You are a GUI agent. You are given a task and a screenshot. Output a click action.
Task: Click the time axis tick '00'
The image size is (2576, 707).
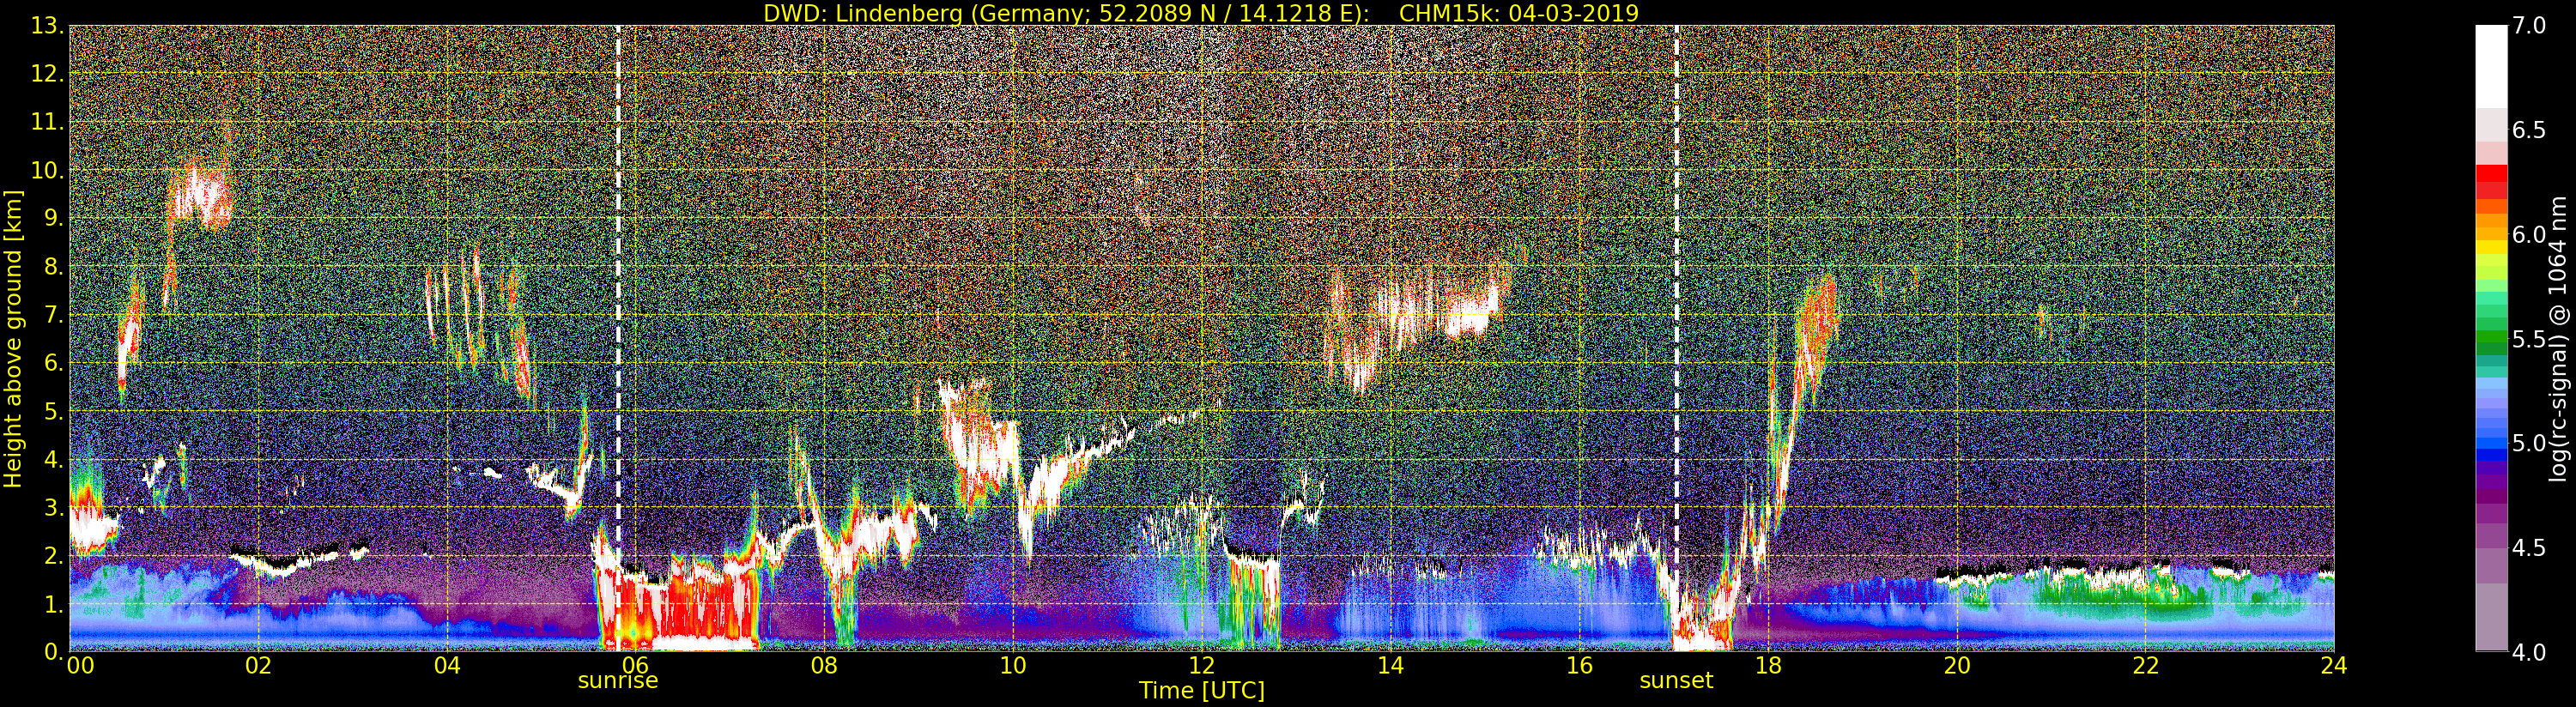coord(80,665)
